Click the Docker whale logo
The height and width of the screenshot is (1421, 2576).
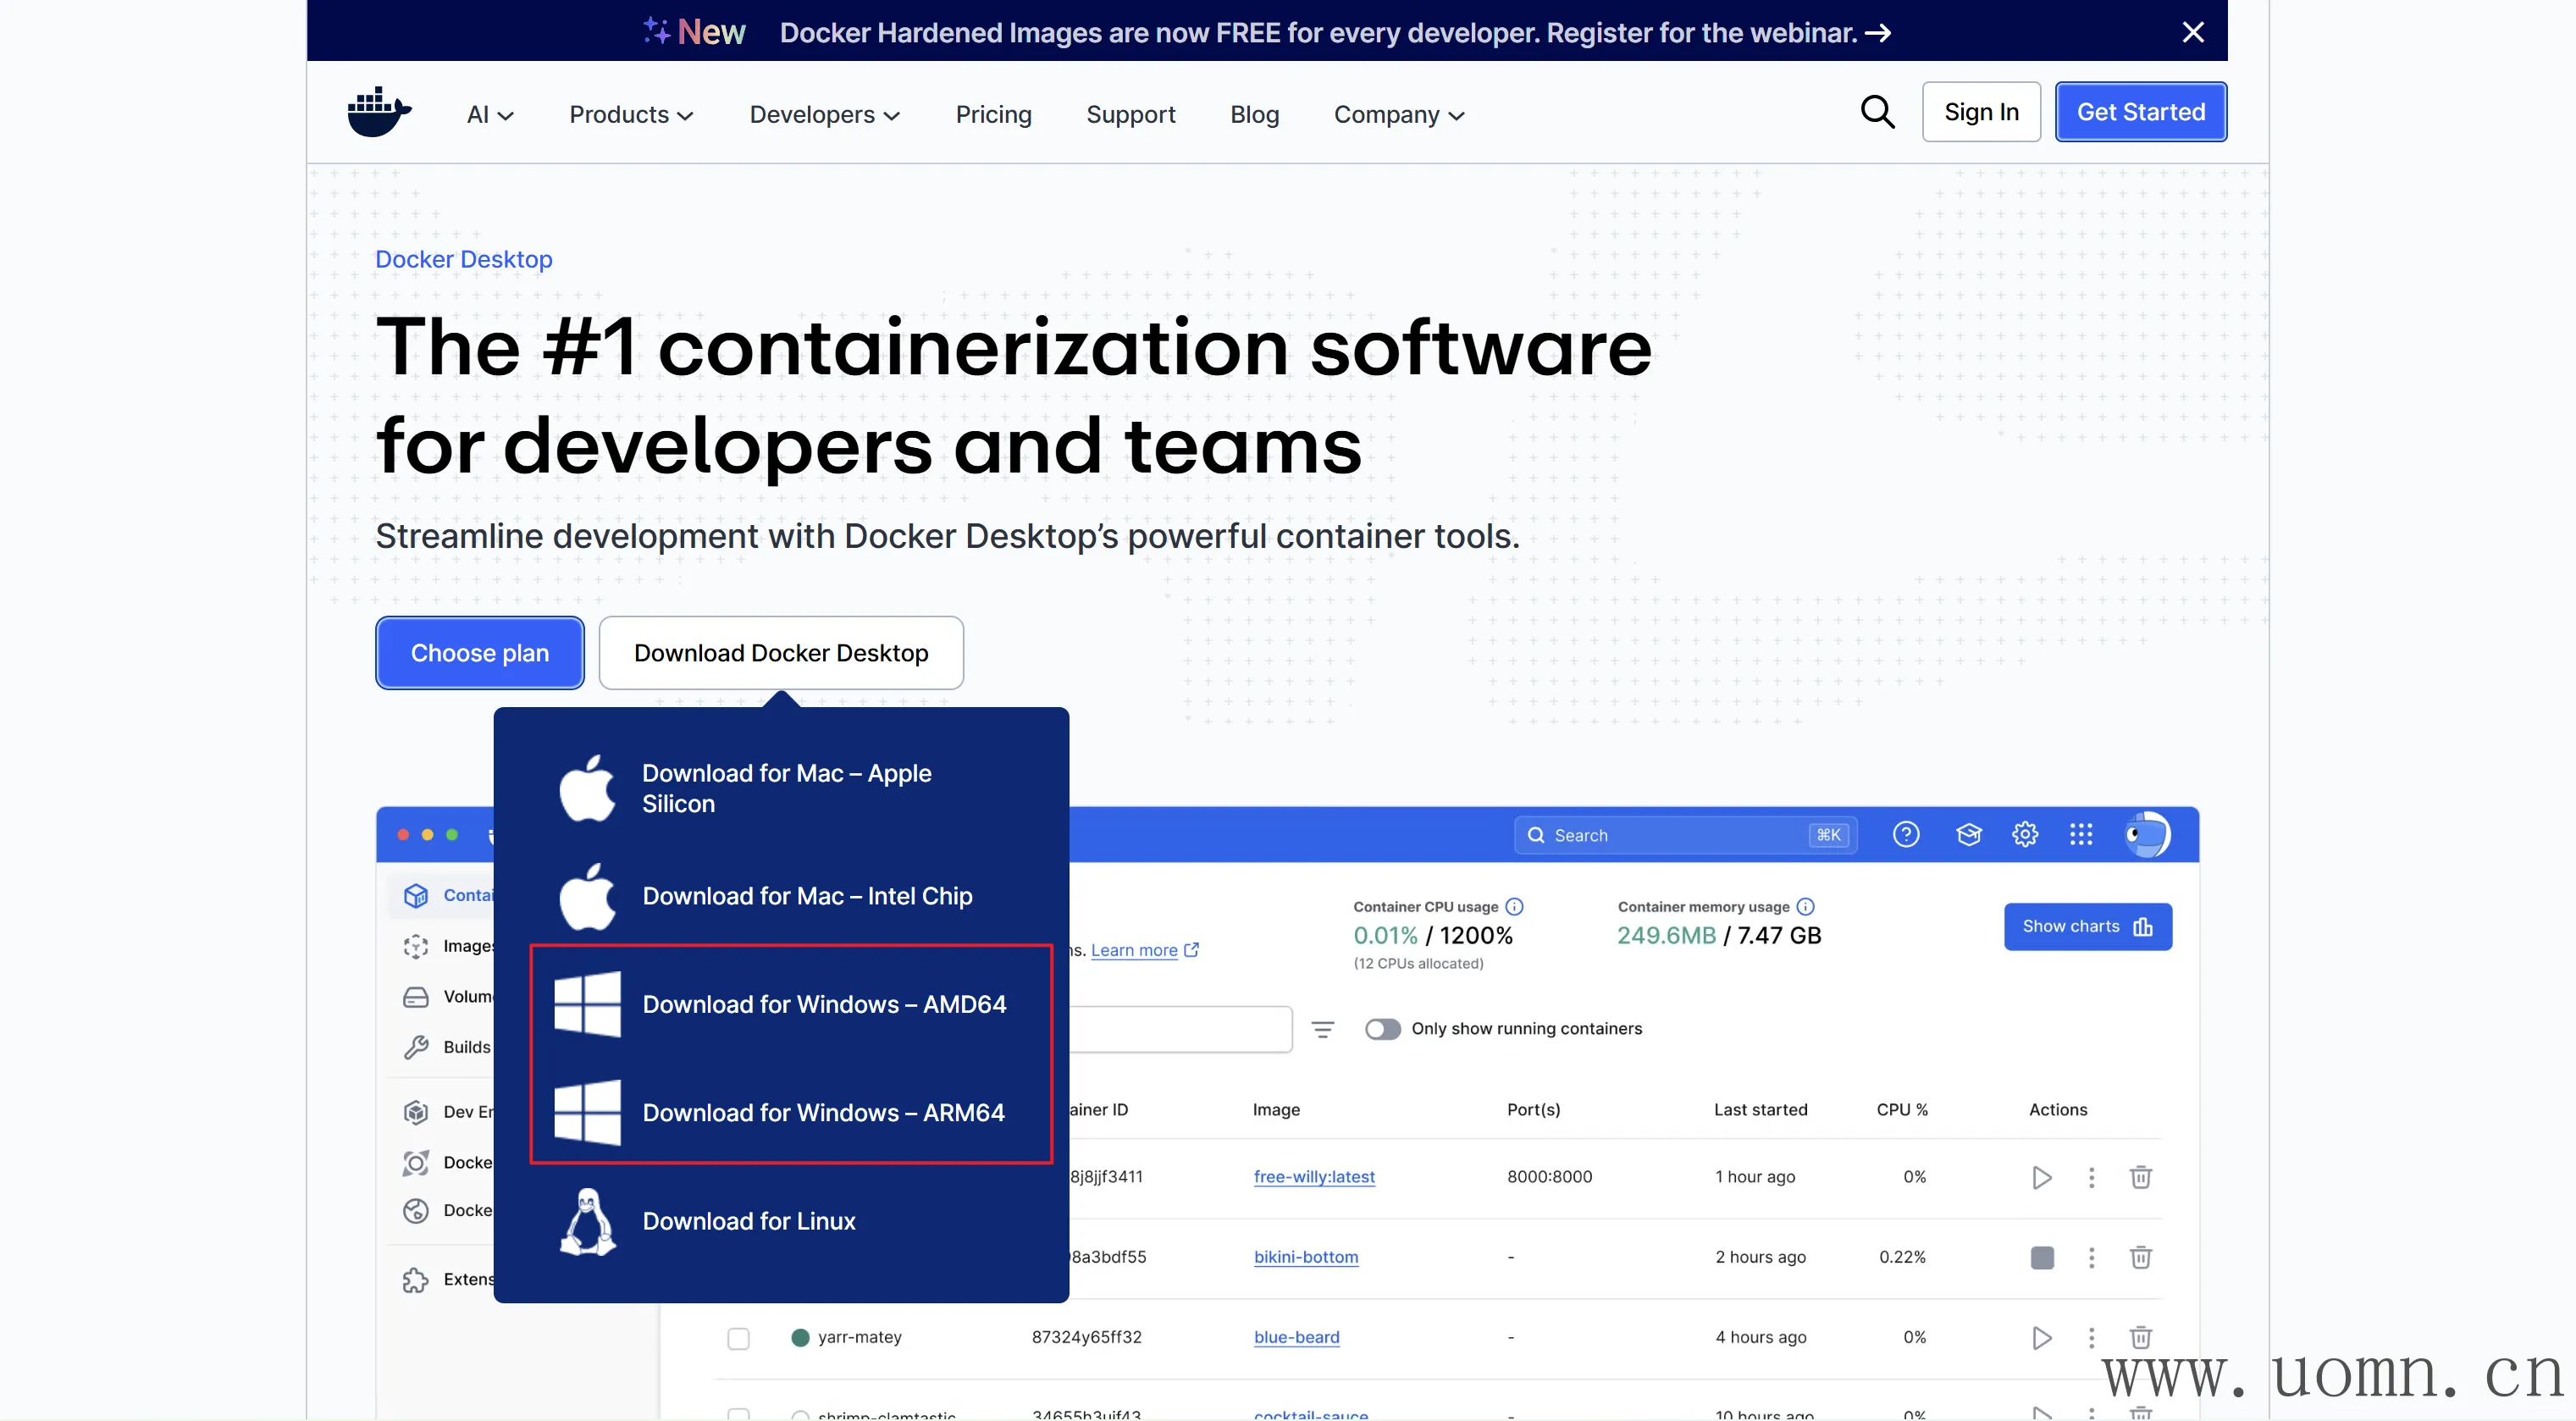379,112
